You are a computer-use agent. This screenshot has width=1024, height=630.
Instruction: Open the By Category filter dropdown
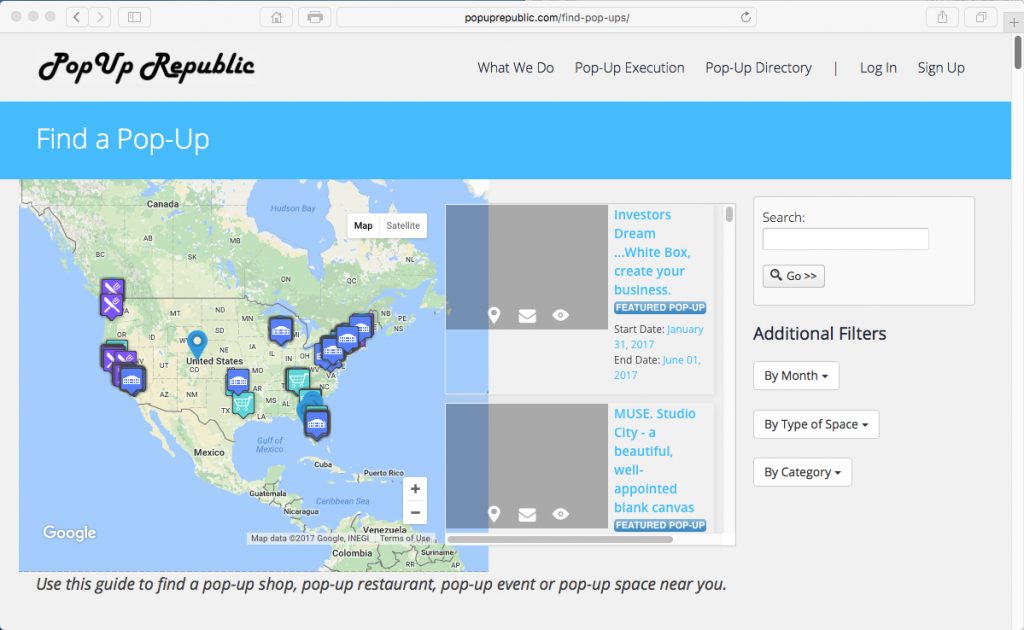point(802,471)
